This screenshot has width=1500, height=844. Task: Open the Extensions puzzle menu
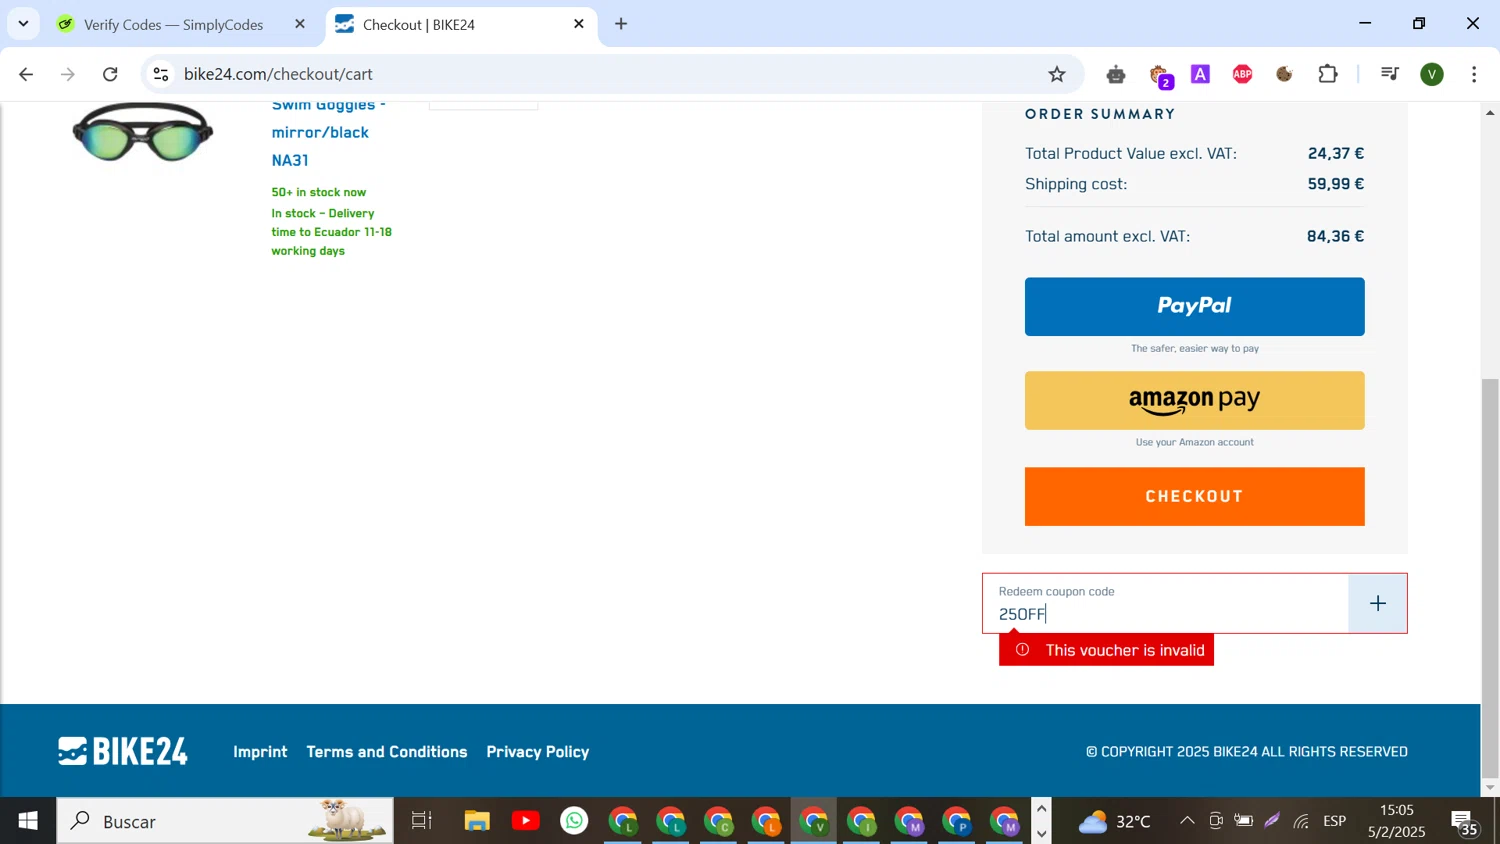[1328, 74]
